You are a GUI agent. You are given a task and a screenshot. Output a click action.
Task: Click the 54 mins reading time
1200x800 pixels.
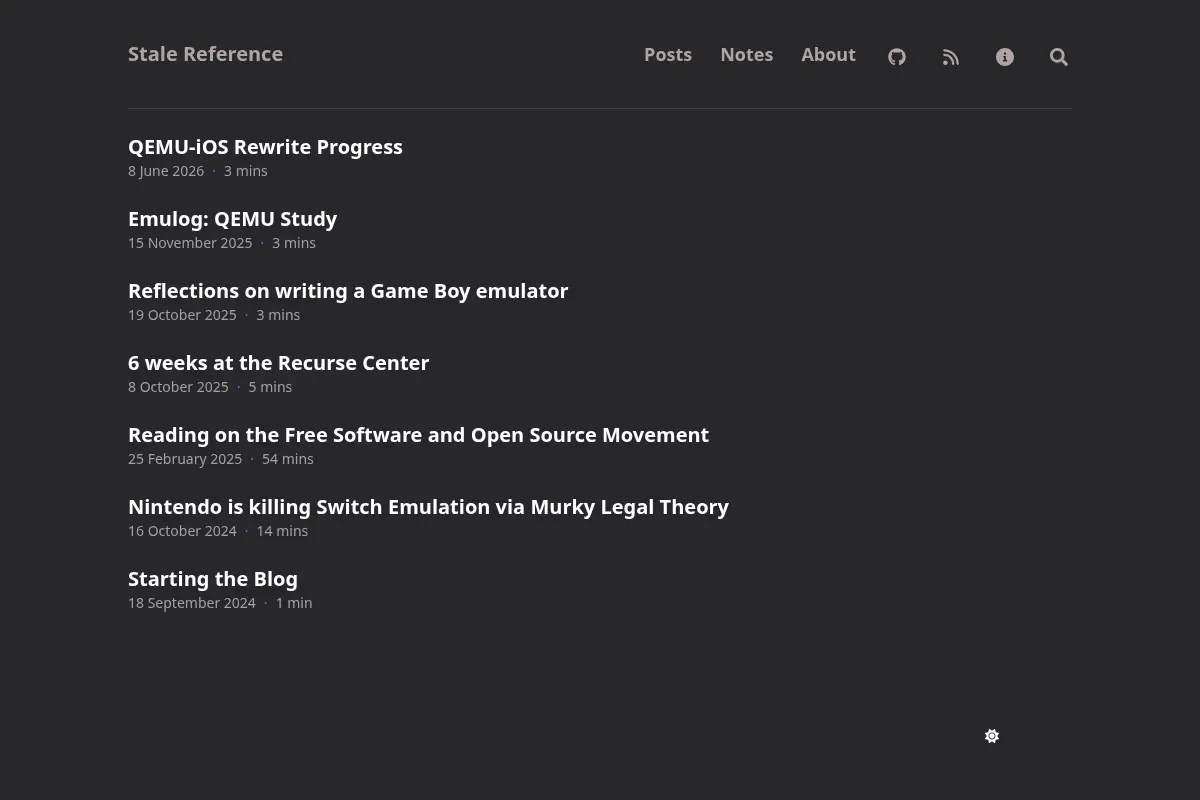tap(288, 459)
